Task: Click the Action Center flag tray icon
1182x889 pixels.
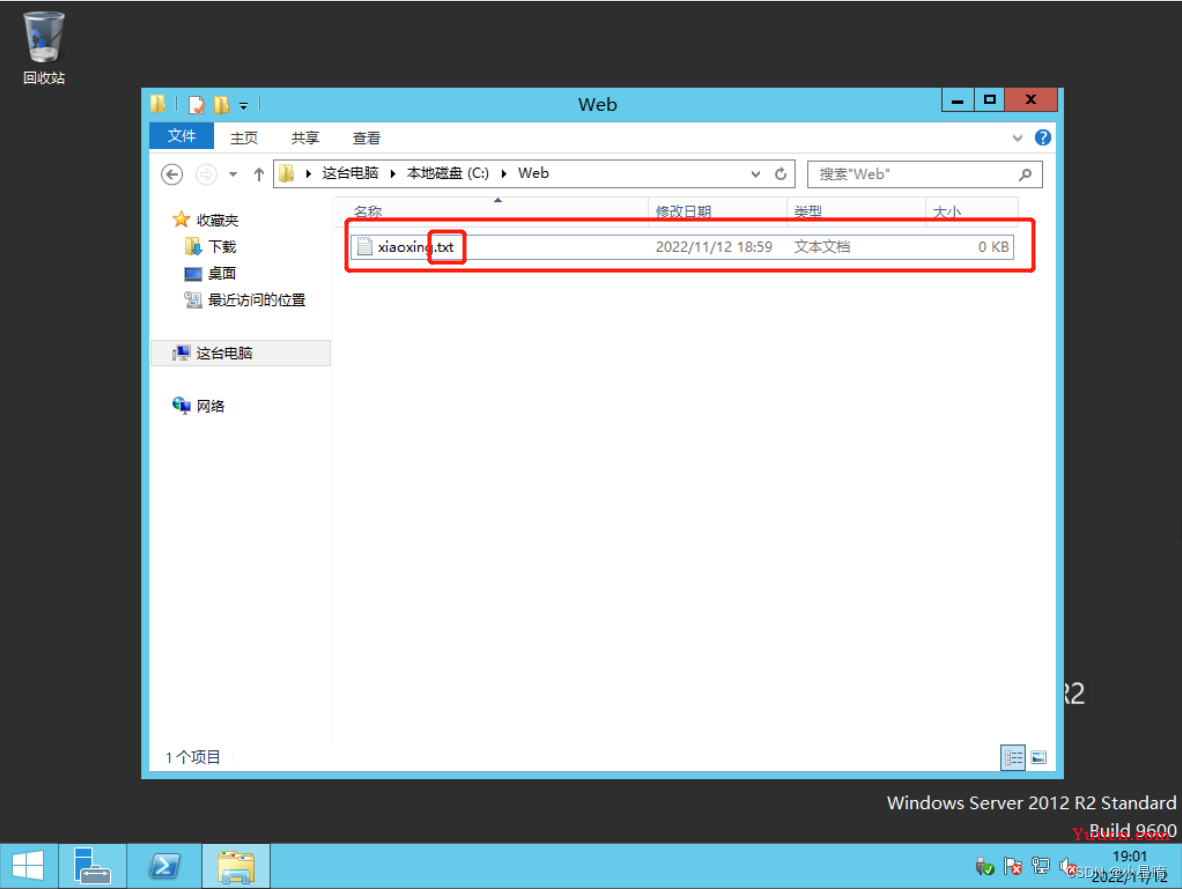Action: (x=1013, y=866)
